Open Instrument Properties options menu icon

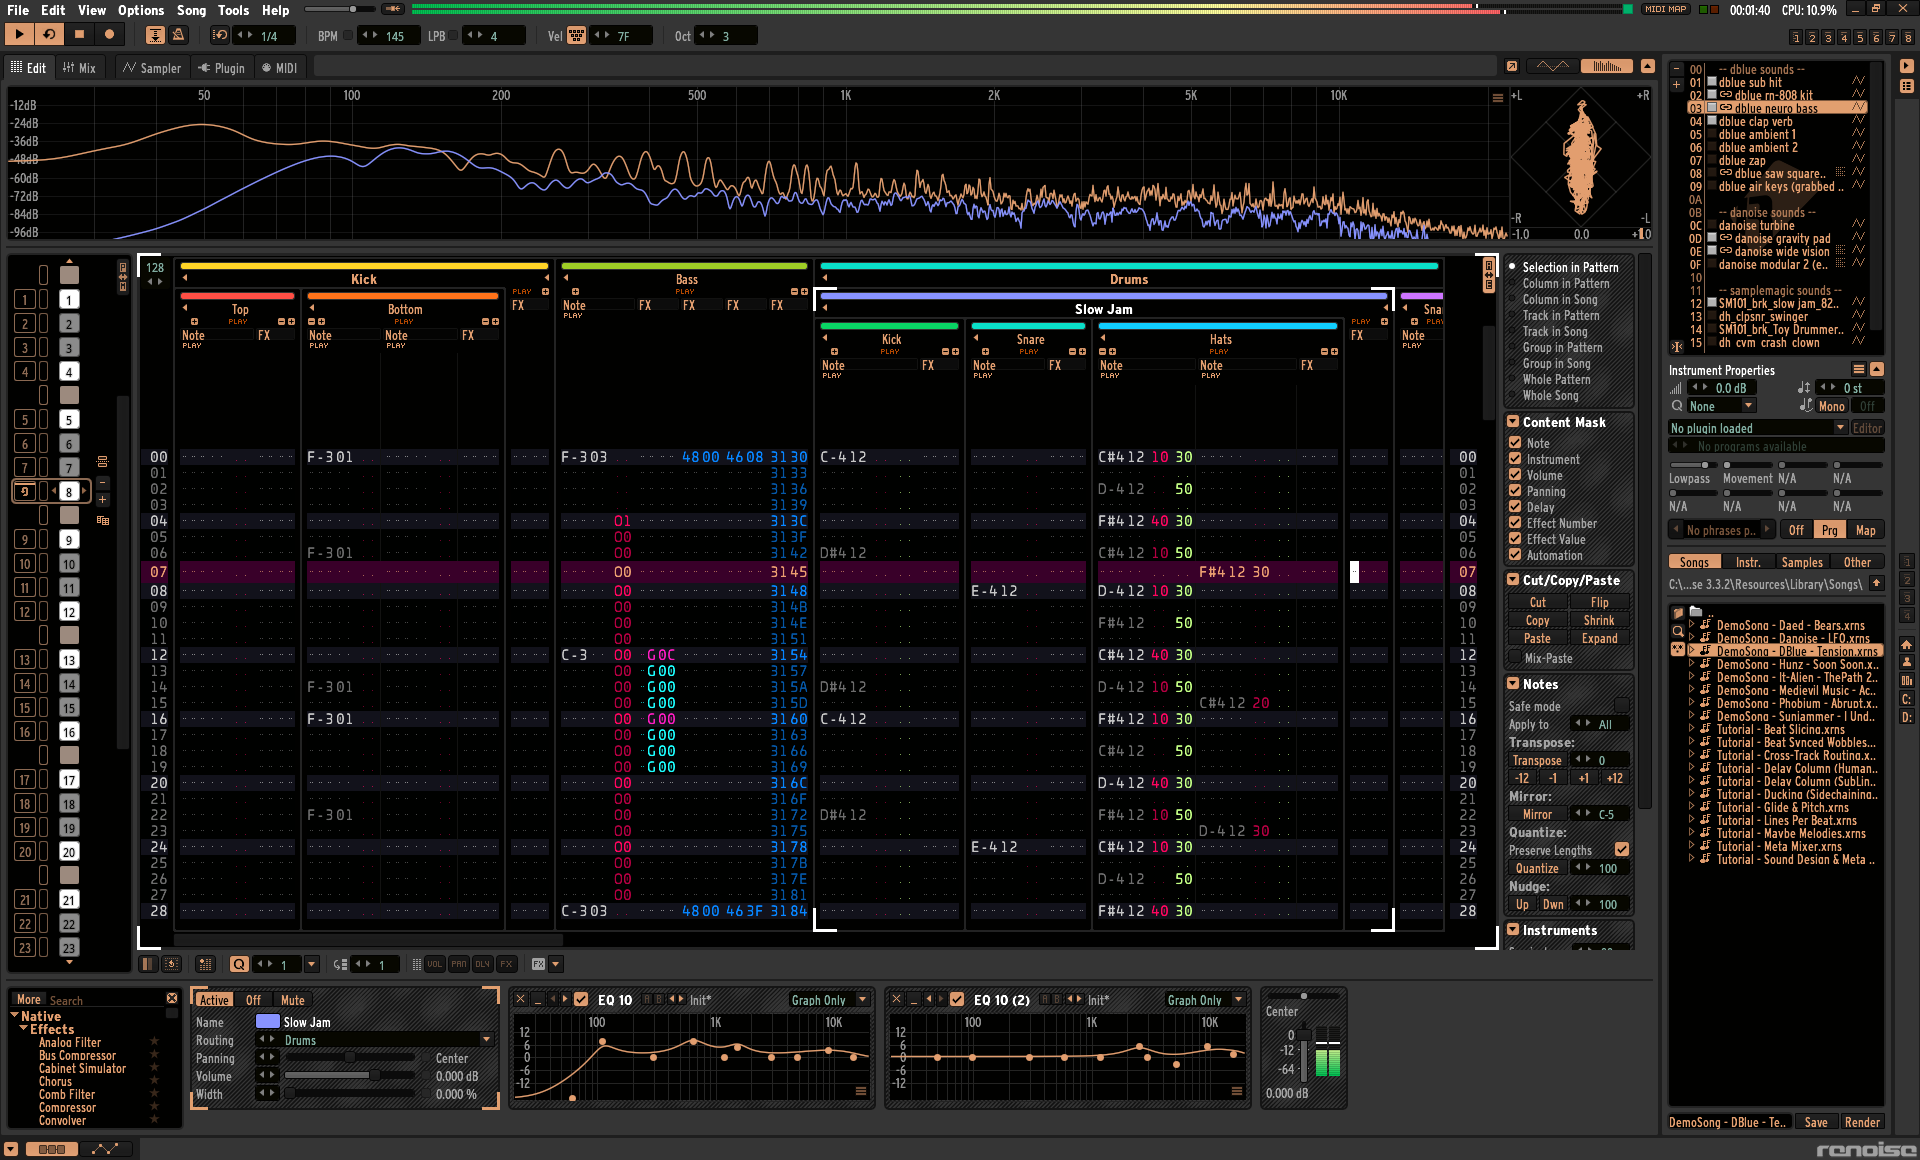tap(1859, 369)
